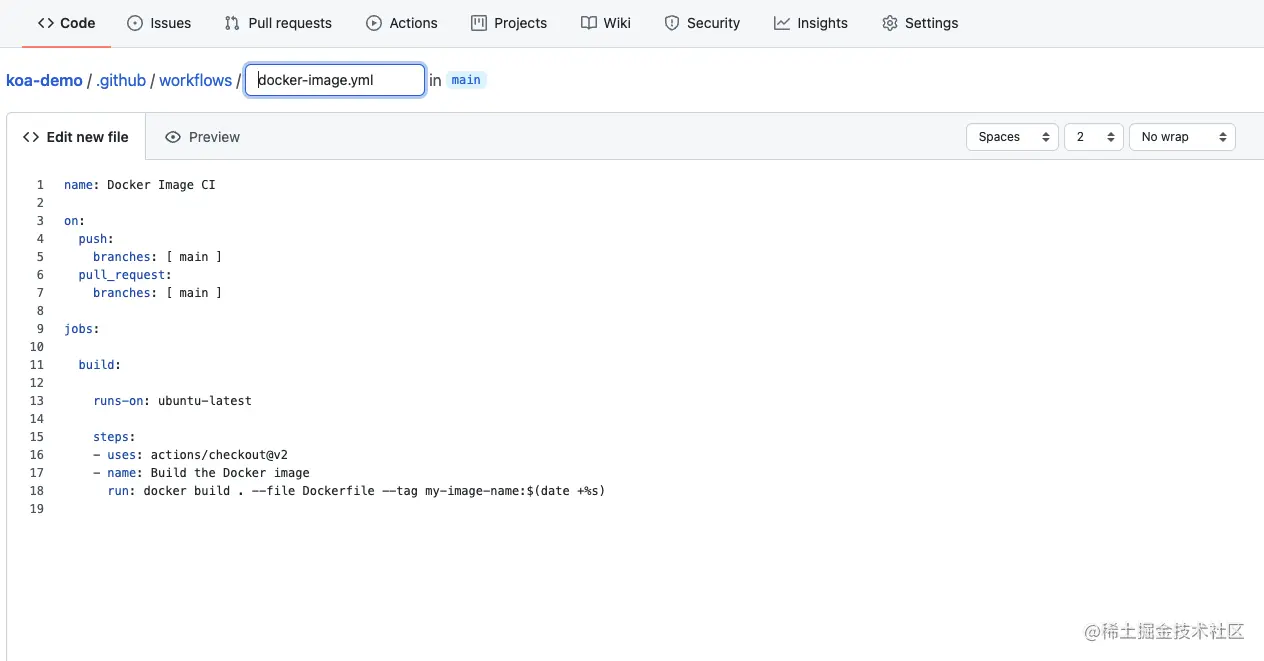Open Actions using the play-circle icon
This screenshot has height=661, width=1264.
coord(374,22)
